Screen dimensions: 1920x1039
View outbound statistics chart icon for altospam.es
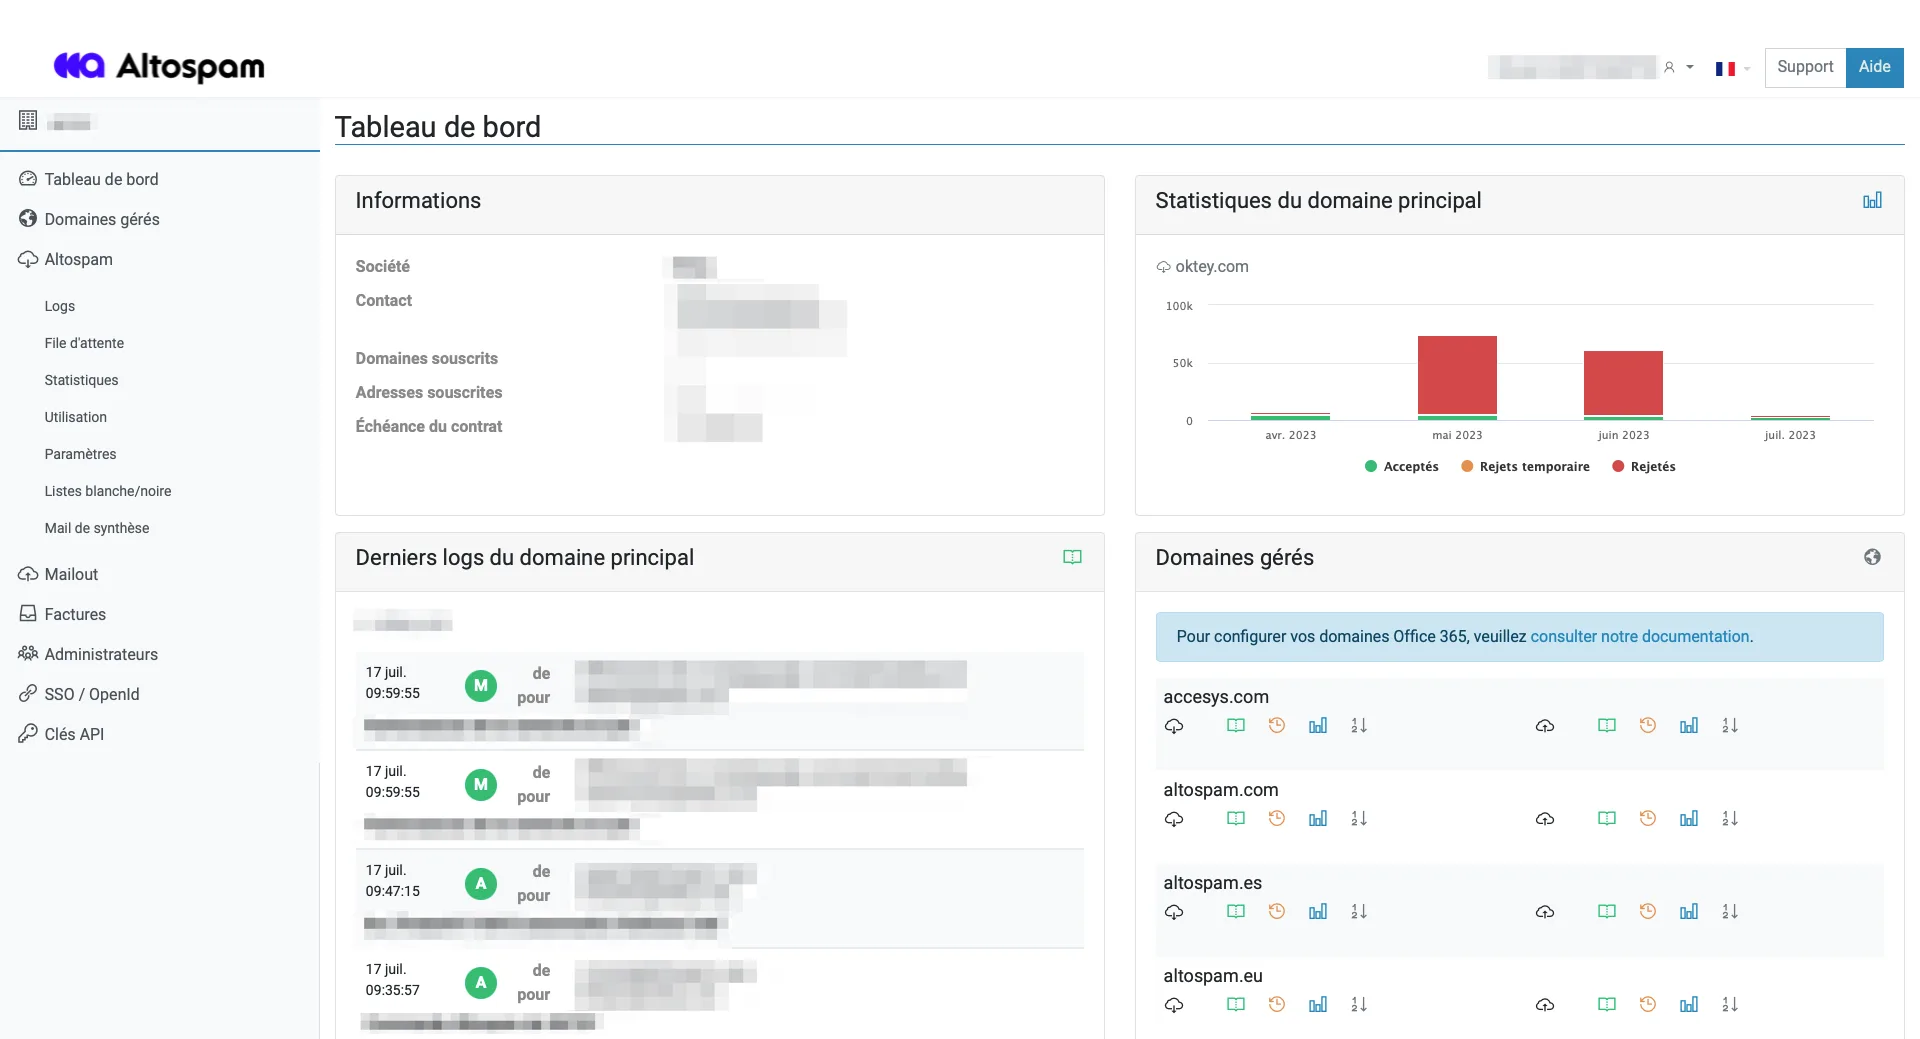(x=1689, y=912)
